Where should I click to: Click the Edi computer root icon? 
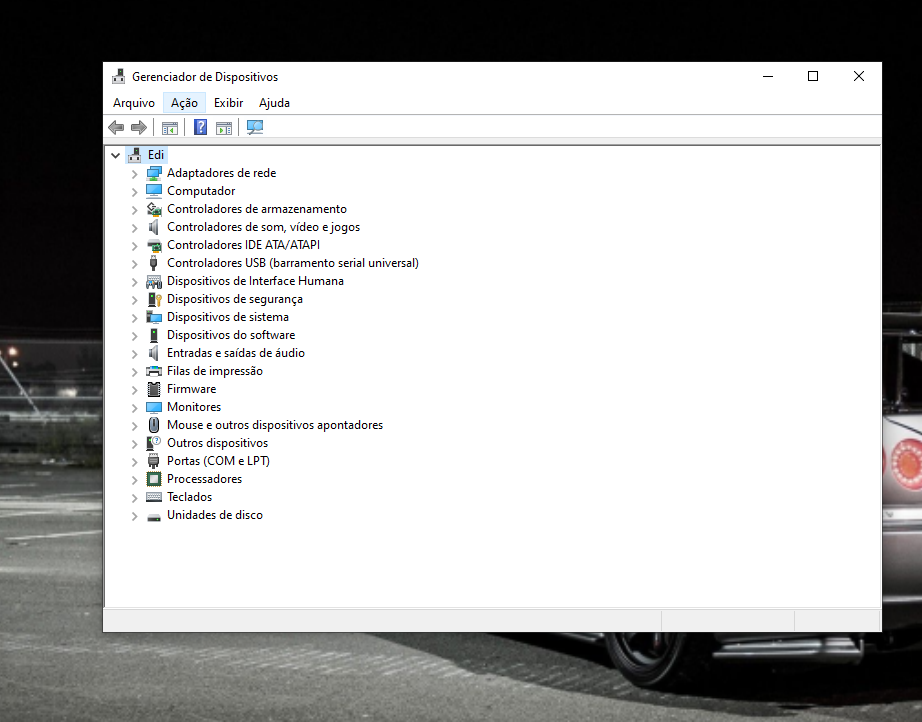point(135,155)
